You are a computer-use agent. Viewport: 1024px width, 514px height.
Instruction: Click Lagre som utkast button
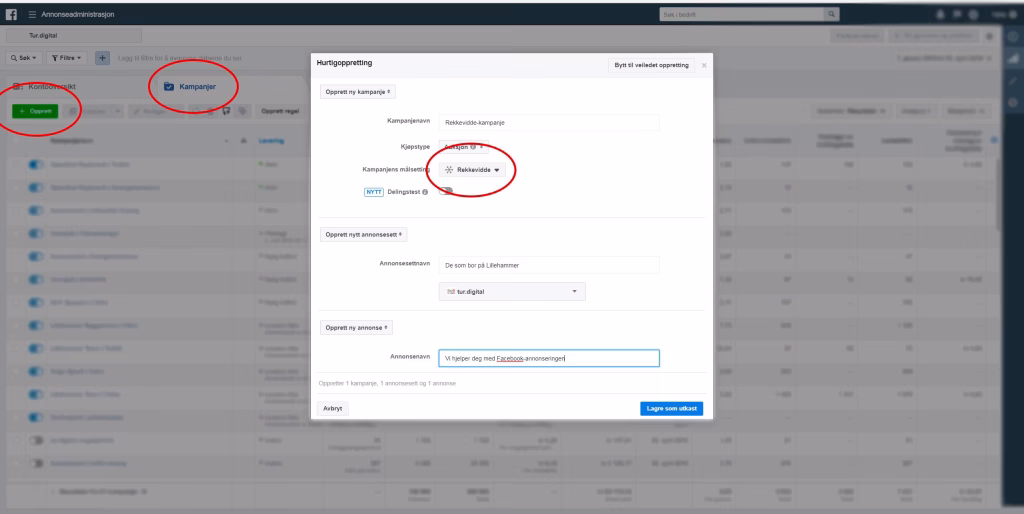point(671,408)
